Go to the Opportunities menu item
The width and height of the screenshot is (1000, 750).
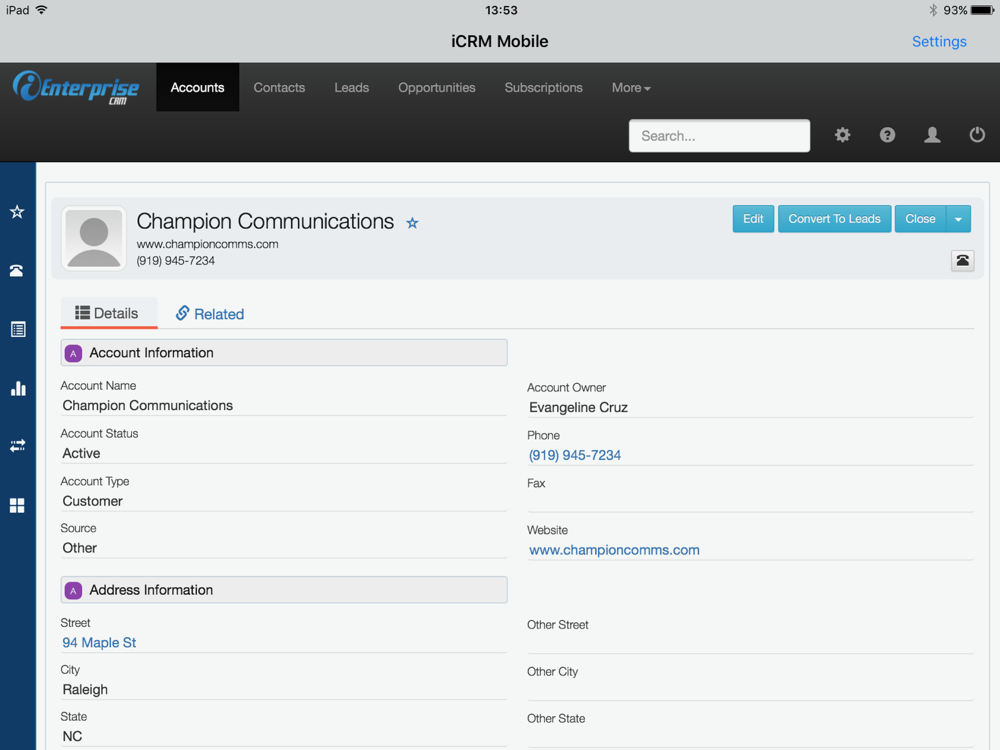pyautogui.click(x=437, y=88)
